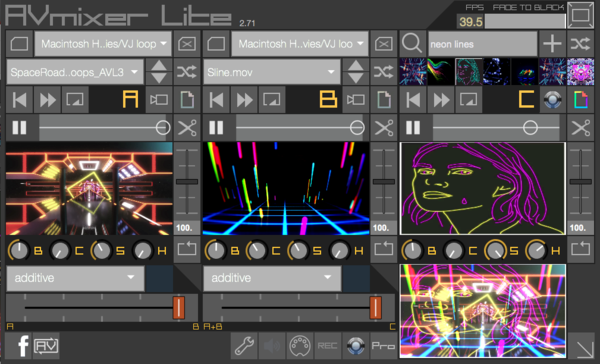Add search result with the plus button
This screenshot has width=600, height=364.
(552, 44)
